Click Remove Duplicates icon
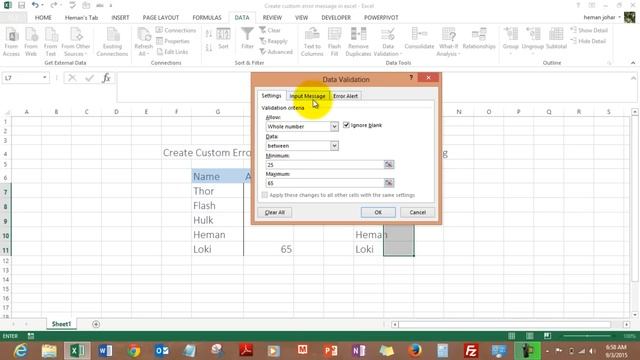This screenshot has height=360, width=640. tap(358, 42)
